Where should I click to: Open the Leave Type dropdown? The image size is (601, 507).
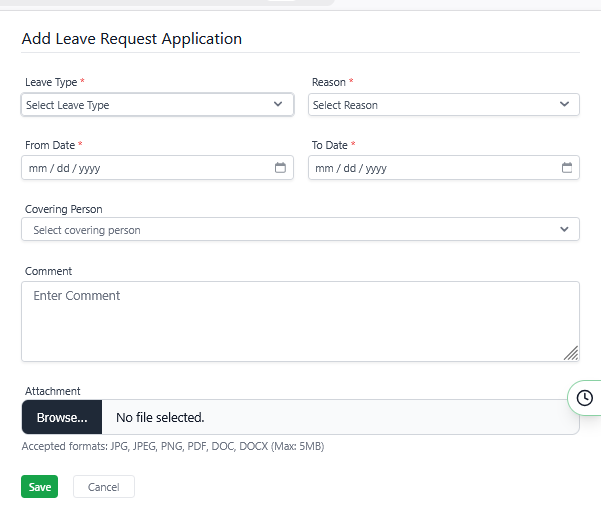[x=158, y=105]
